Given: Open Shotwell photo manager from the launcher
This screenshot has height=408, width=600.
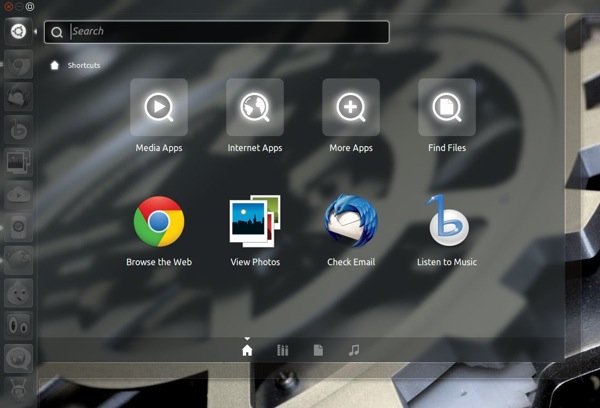Looking at the screenshot, I should click(18, 162).
